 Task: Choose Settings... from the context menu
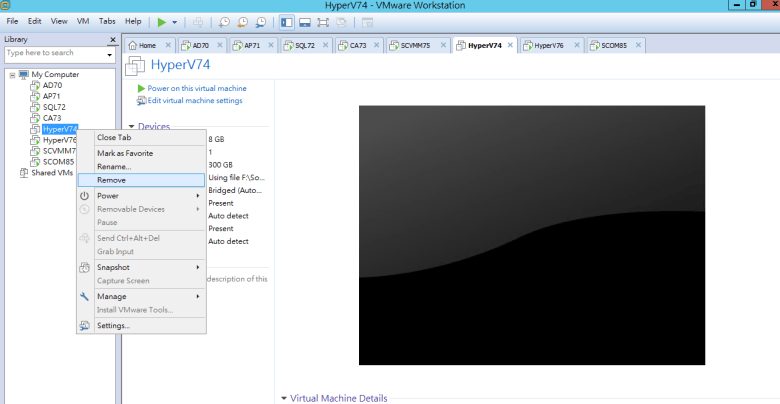(x=113, y=325)
